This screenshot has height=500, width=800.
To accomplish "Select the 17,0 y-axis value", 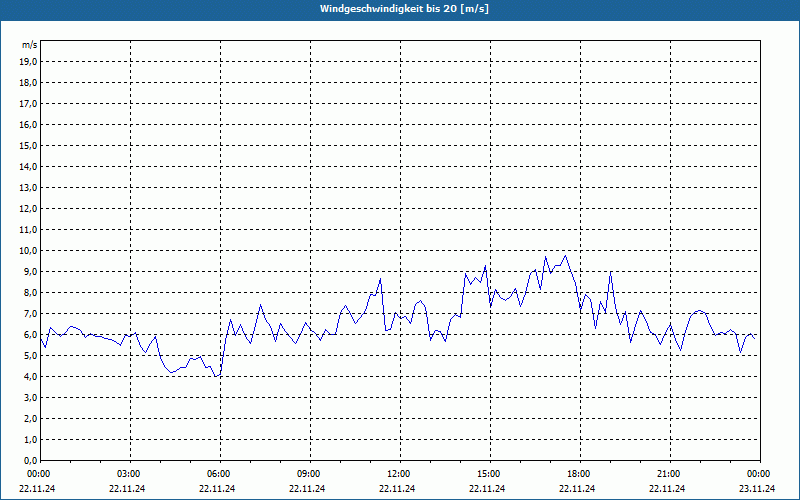I will click(28, 104).
